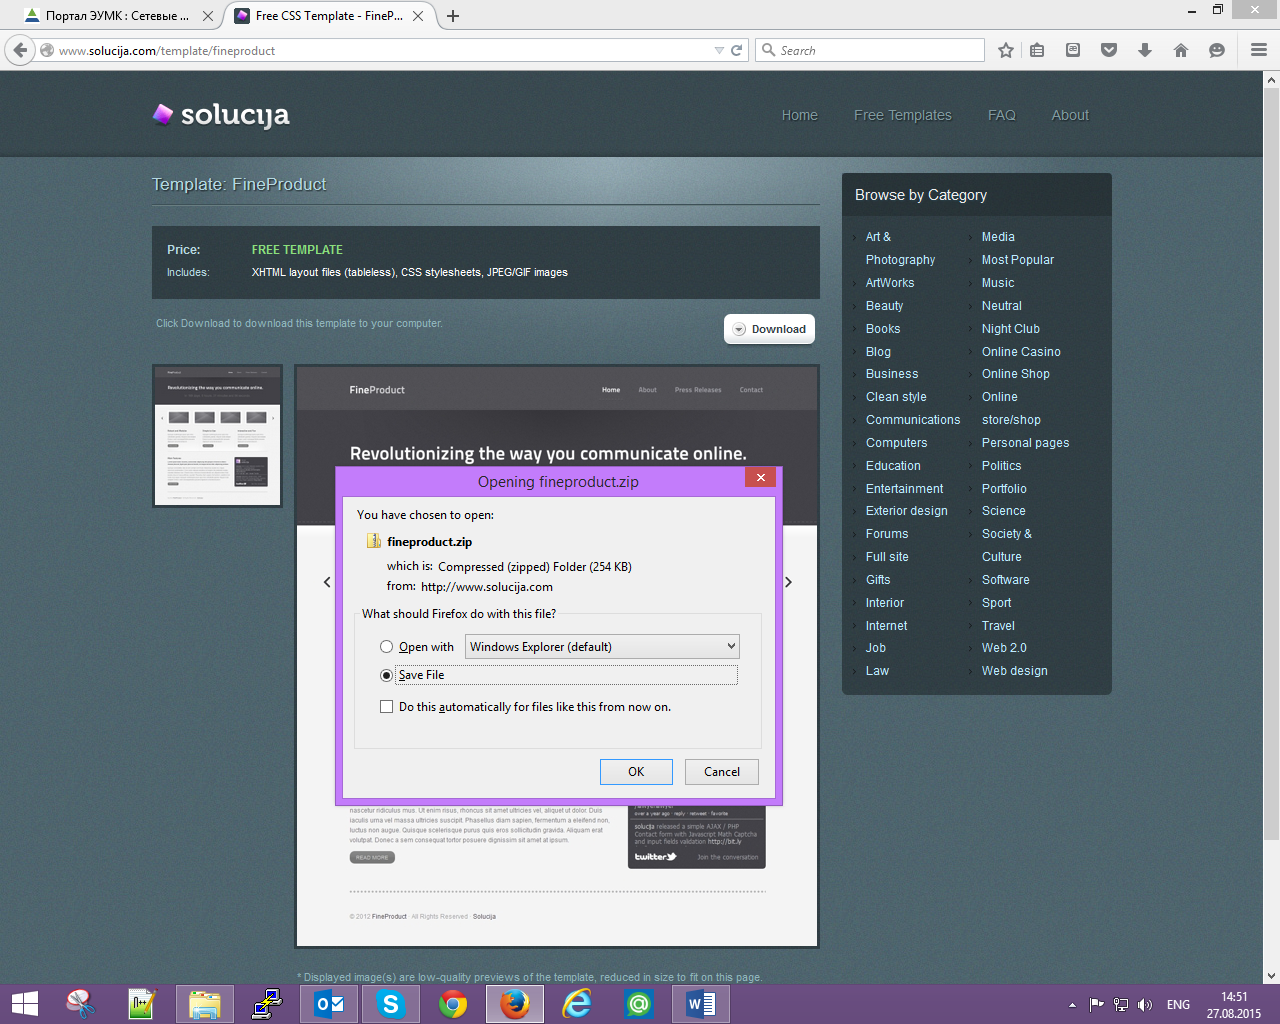This screenshot has height=1024, width=1280.
Task: Switch to Firefox taskbar icon
Action: pos(515,1004)
